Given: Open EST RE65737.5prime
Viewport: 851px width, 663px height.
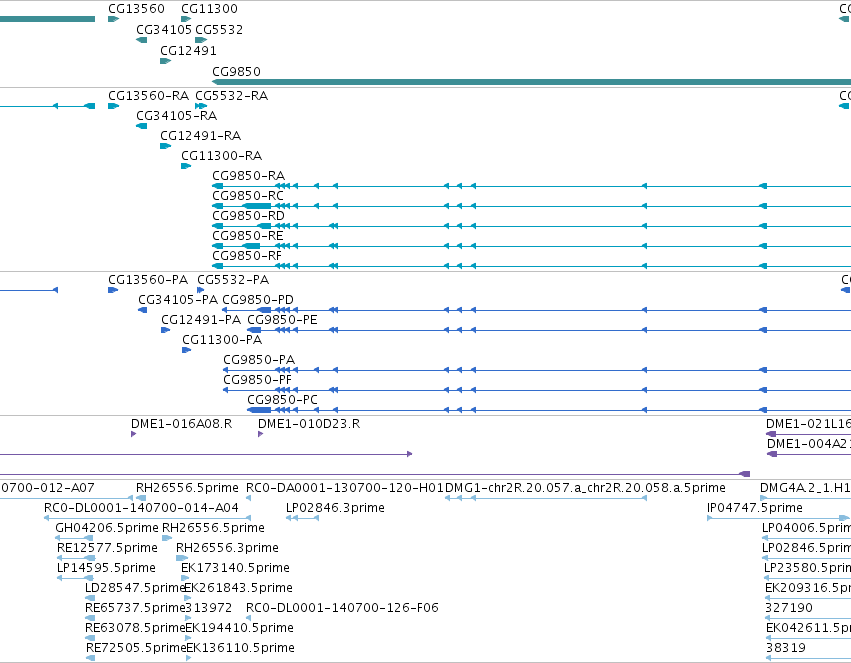Looking at the screenshot, I should tap(136, 609).
